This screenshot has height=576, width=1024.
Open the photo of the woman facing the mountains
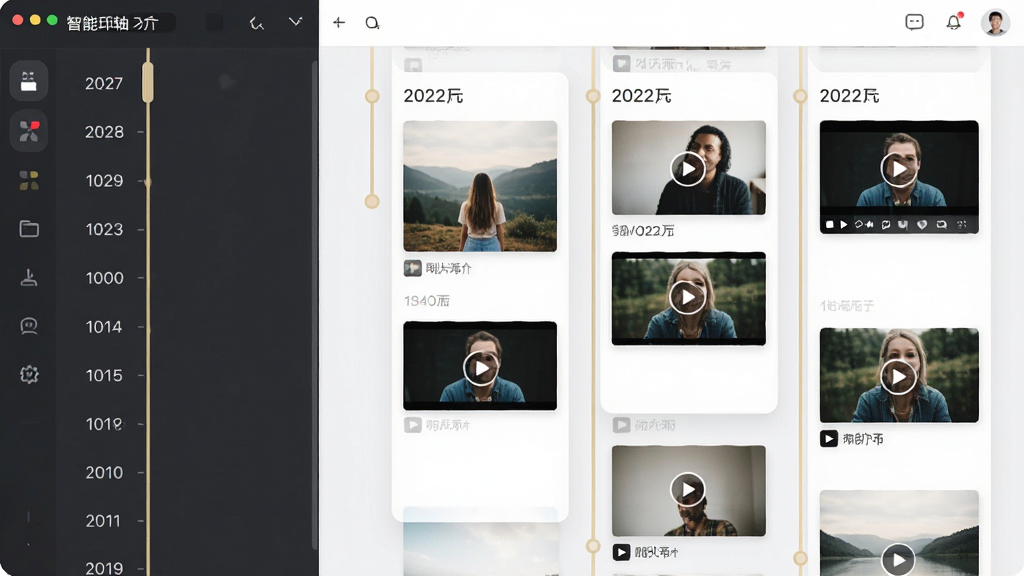480,186
